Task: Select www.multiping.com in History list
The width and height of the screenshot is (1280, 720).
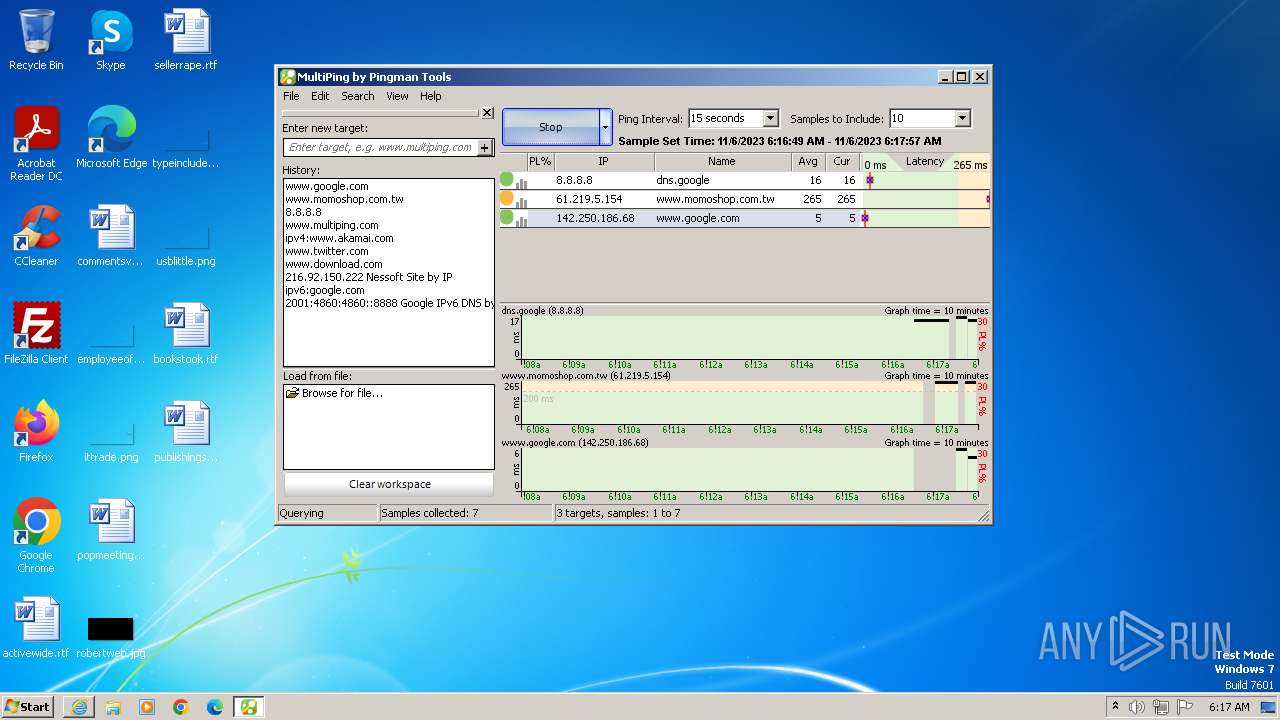Action: click(332, 225)
